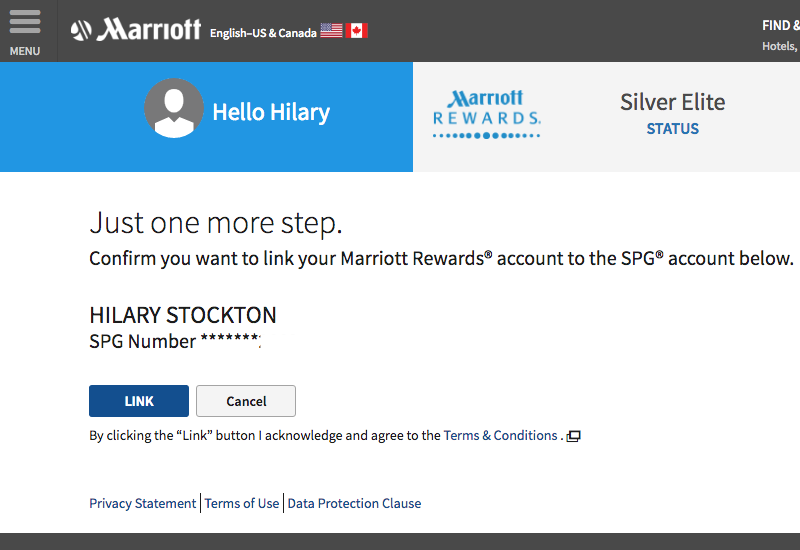
Task: Open the Terms of Use link
Action: 242,503
